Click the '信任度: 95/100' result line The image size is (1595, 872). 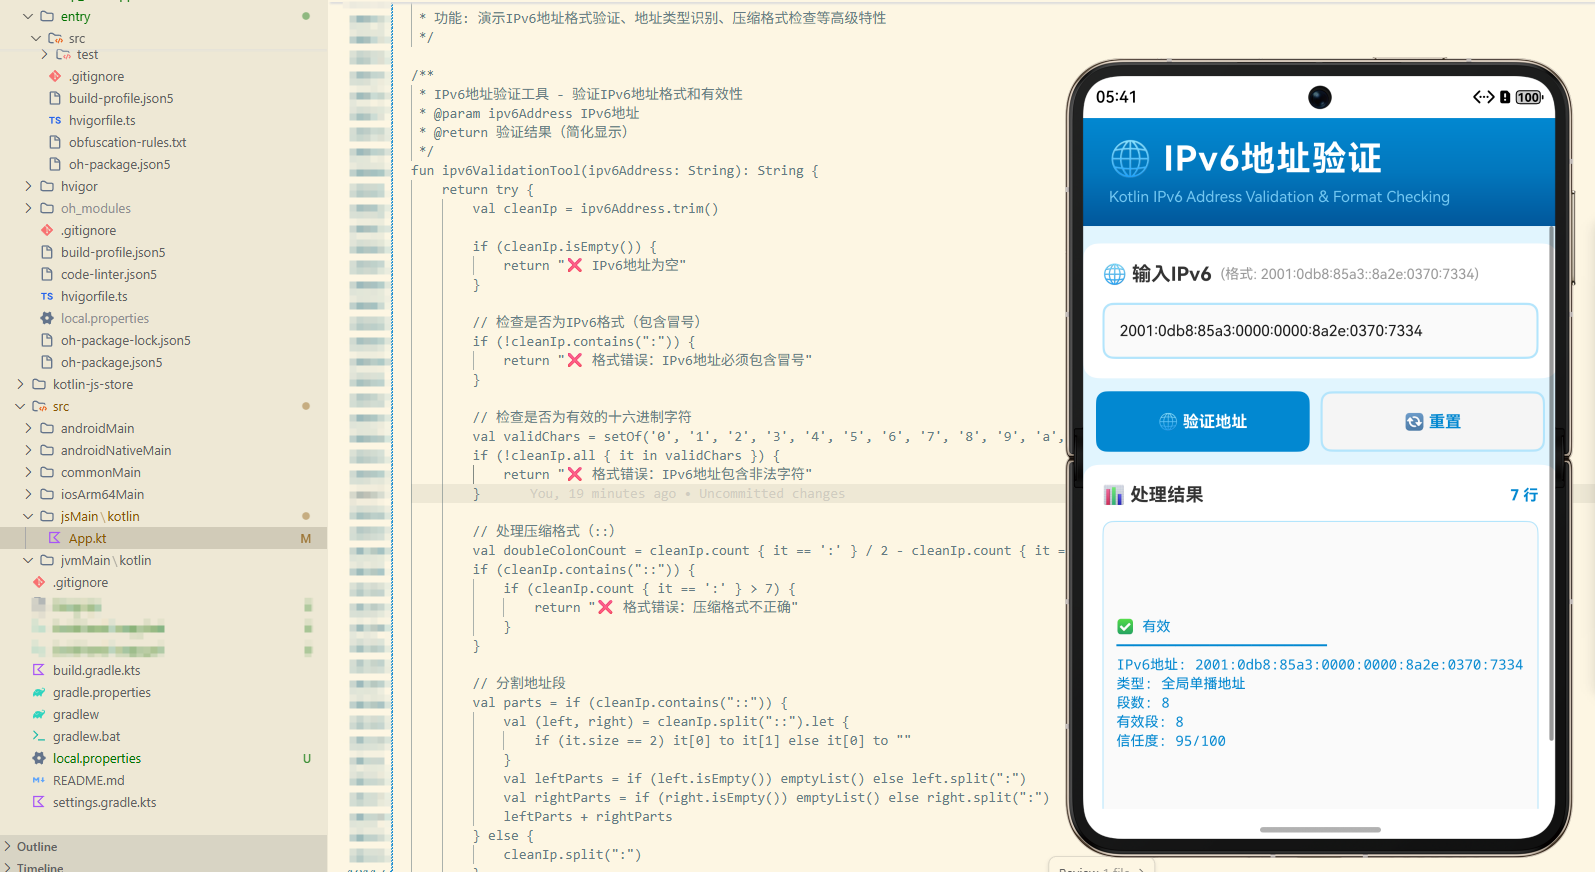pos(1171,741)
